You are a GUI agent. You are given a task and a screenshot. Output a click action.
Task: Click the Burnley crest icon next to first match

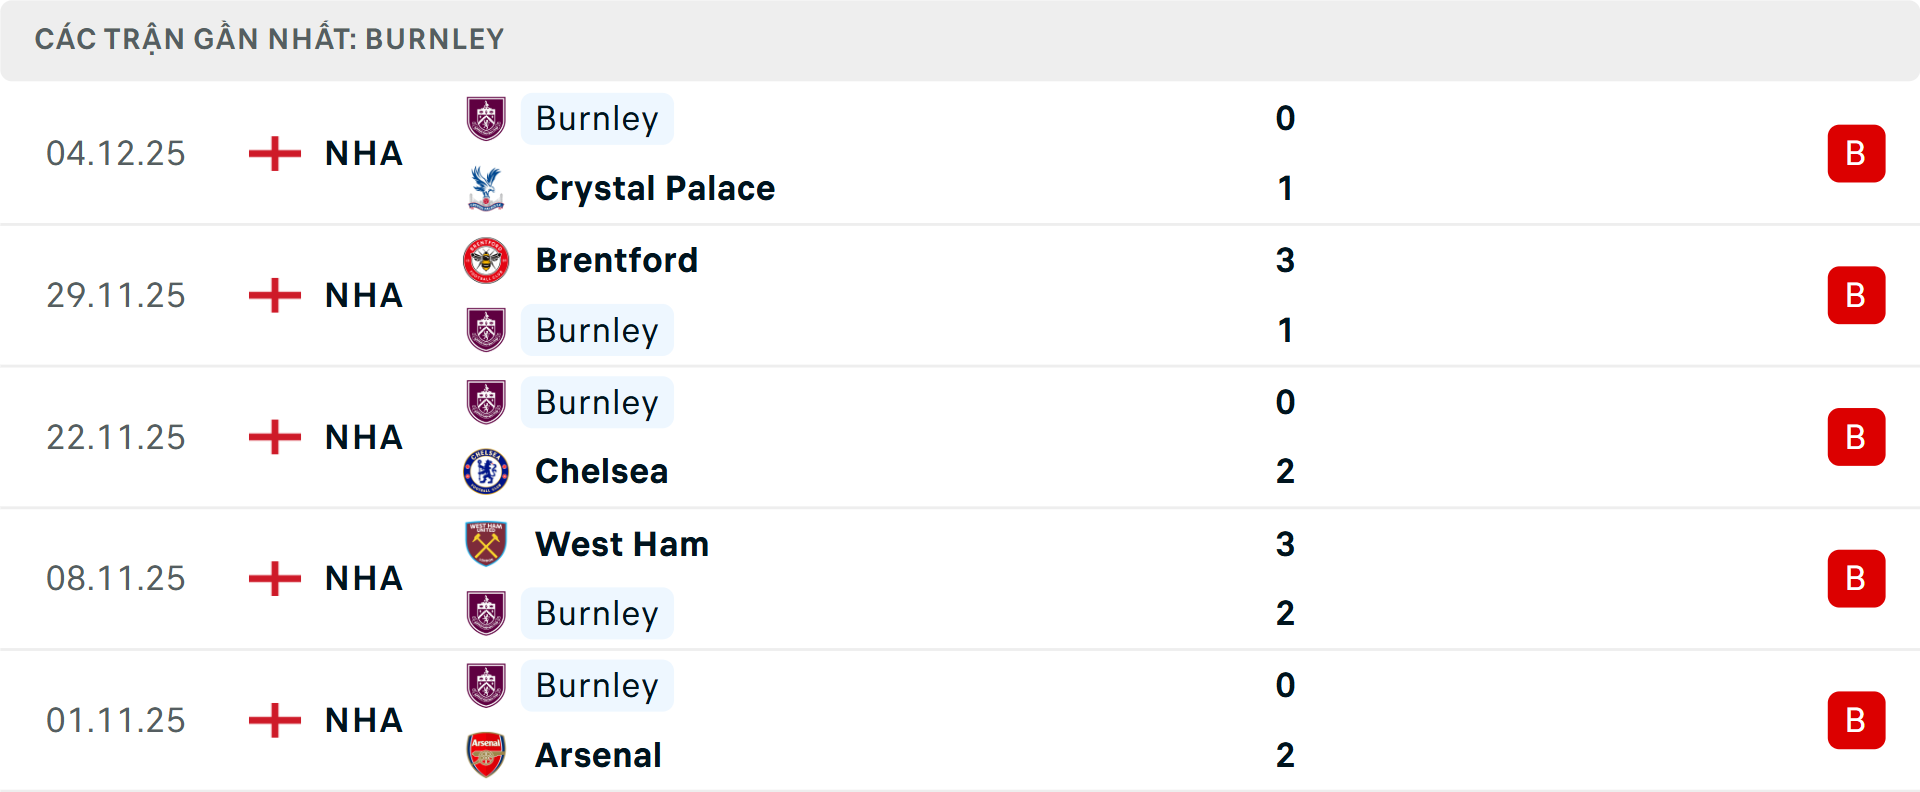(x=487, y=119)
